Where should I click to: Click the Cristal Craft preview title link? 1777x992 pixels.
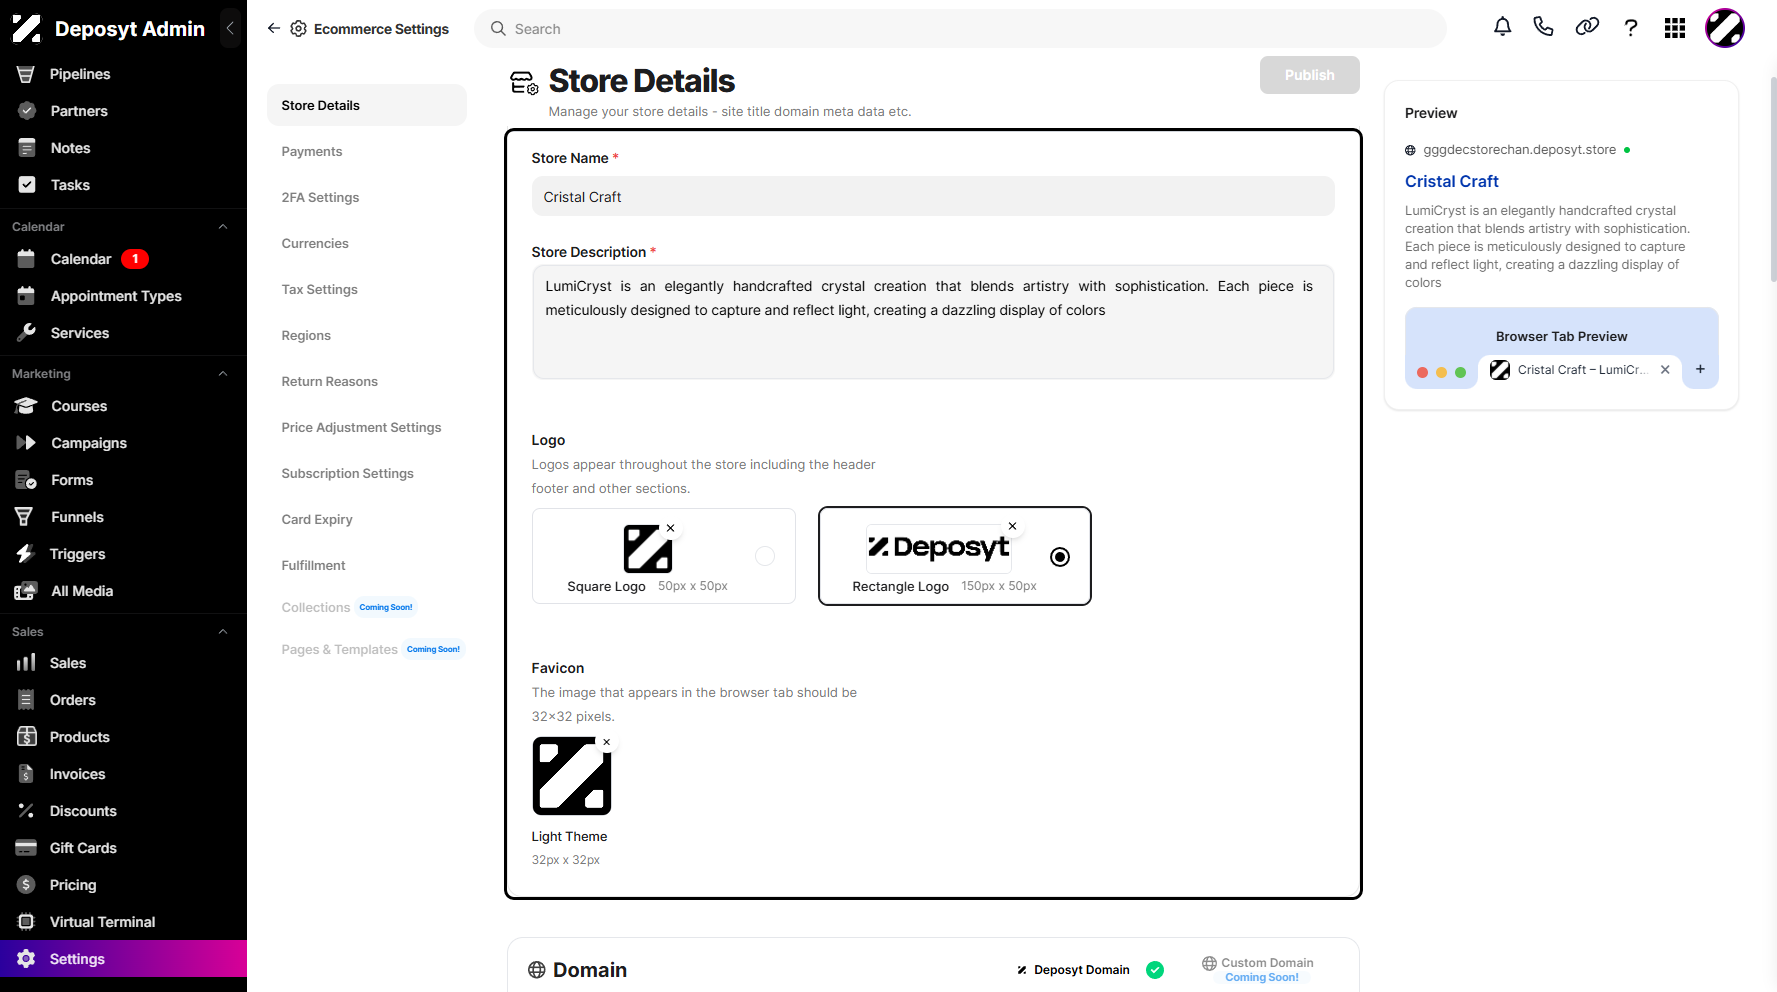pos(1451,181)
